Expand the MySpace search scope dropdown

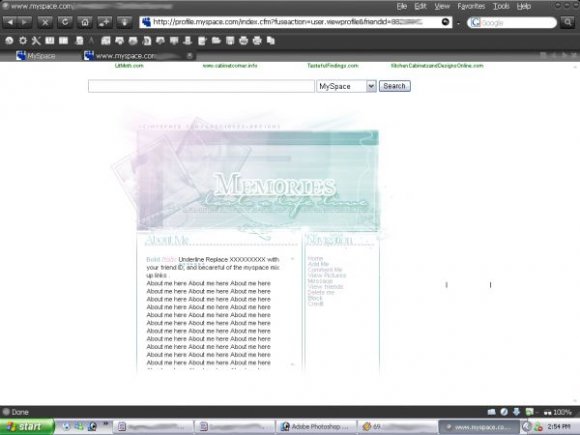click(x=371, y=86)
